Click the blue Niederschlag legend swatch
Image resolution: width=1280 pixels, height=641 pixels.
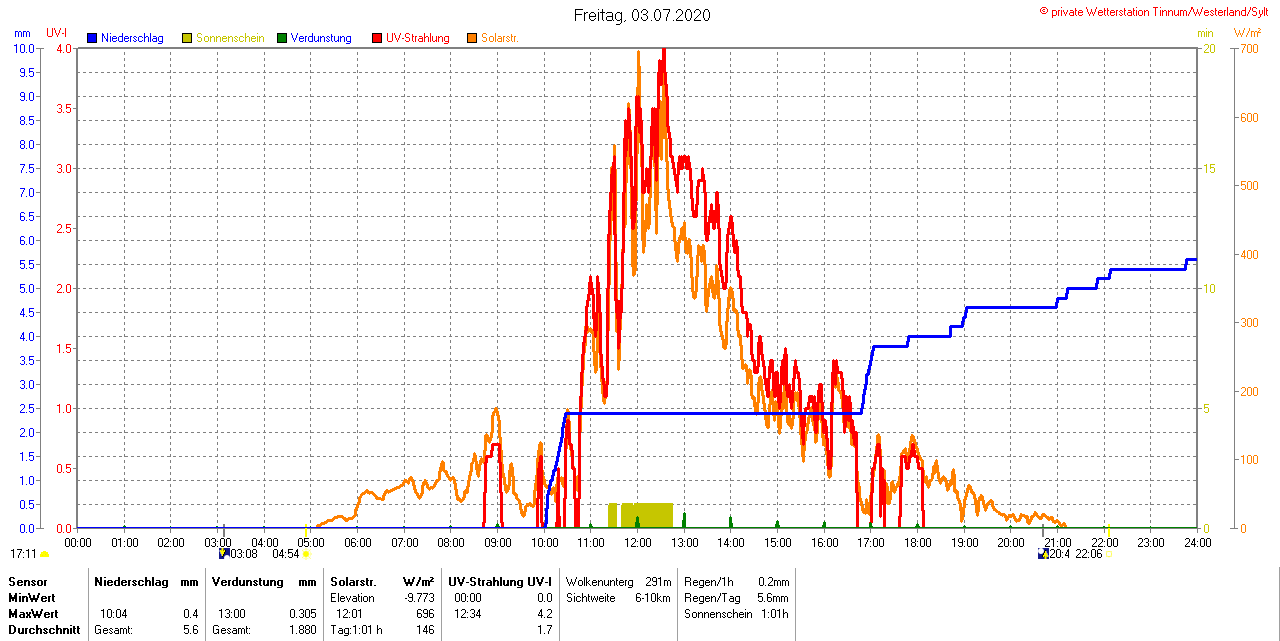tap(92, 38)
